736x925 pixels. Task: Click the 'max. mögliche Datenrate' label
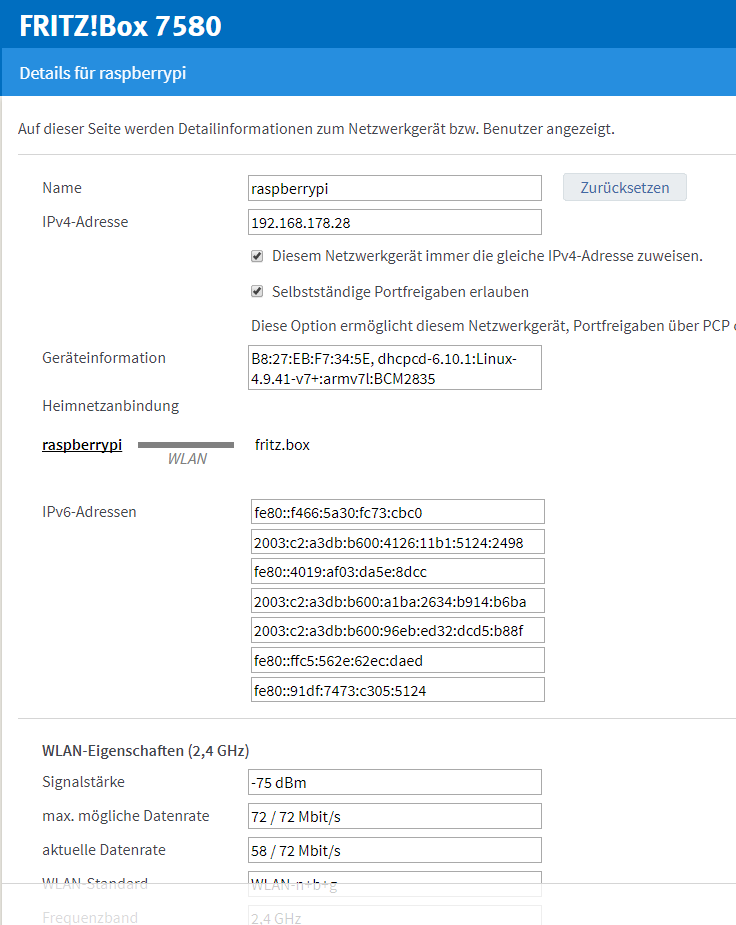126,816
